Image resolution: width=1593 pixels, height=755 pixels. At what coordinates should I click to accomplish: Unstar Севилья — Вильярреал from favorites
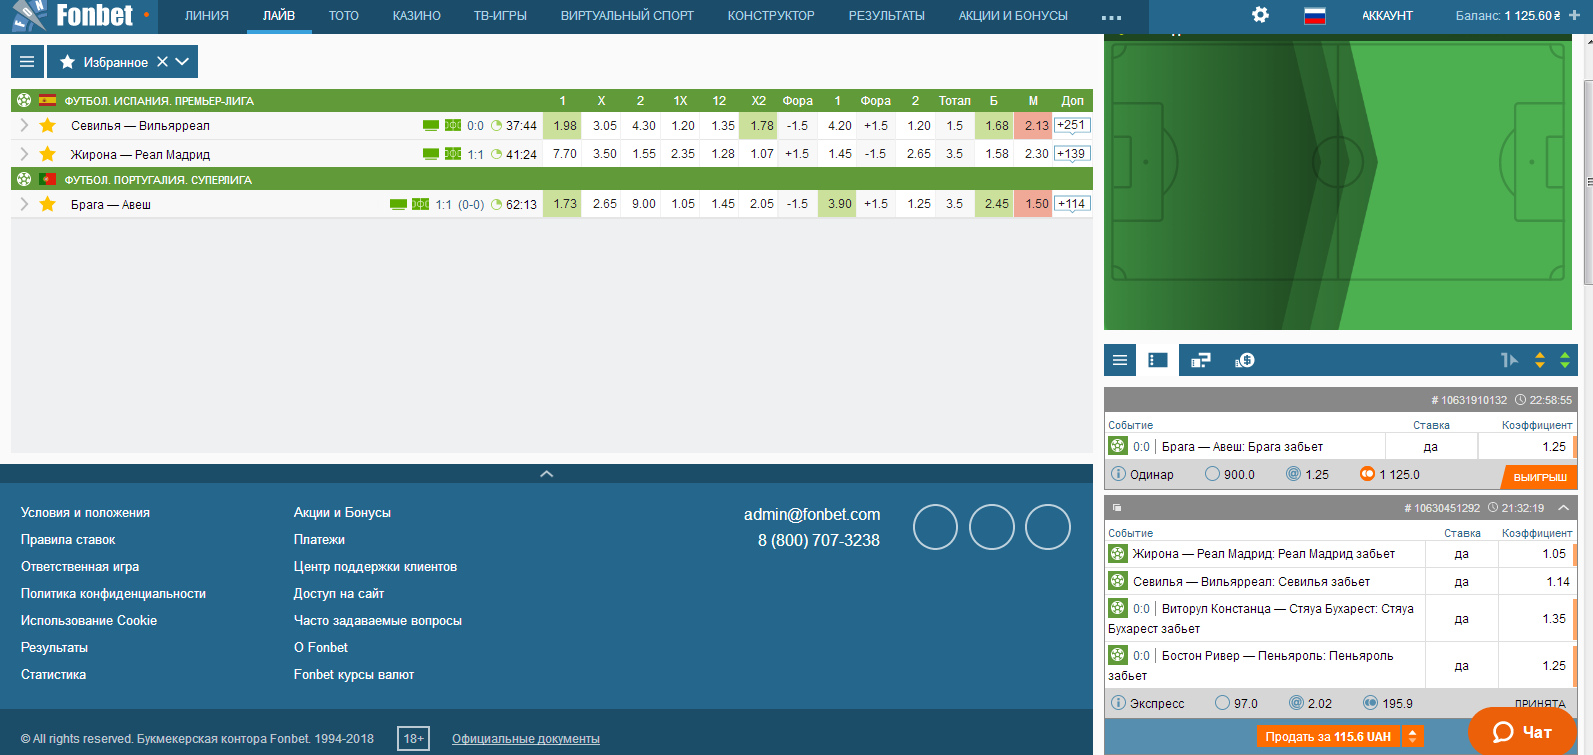click(x=47, y=126)
